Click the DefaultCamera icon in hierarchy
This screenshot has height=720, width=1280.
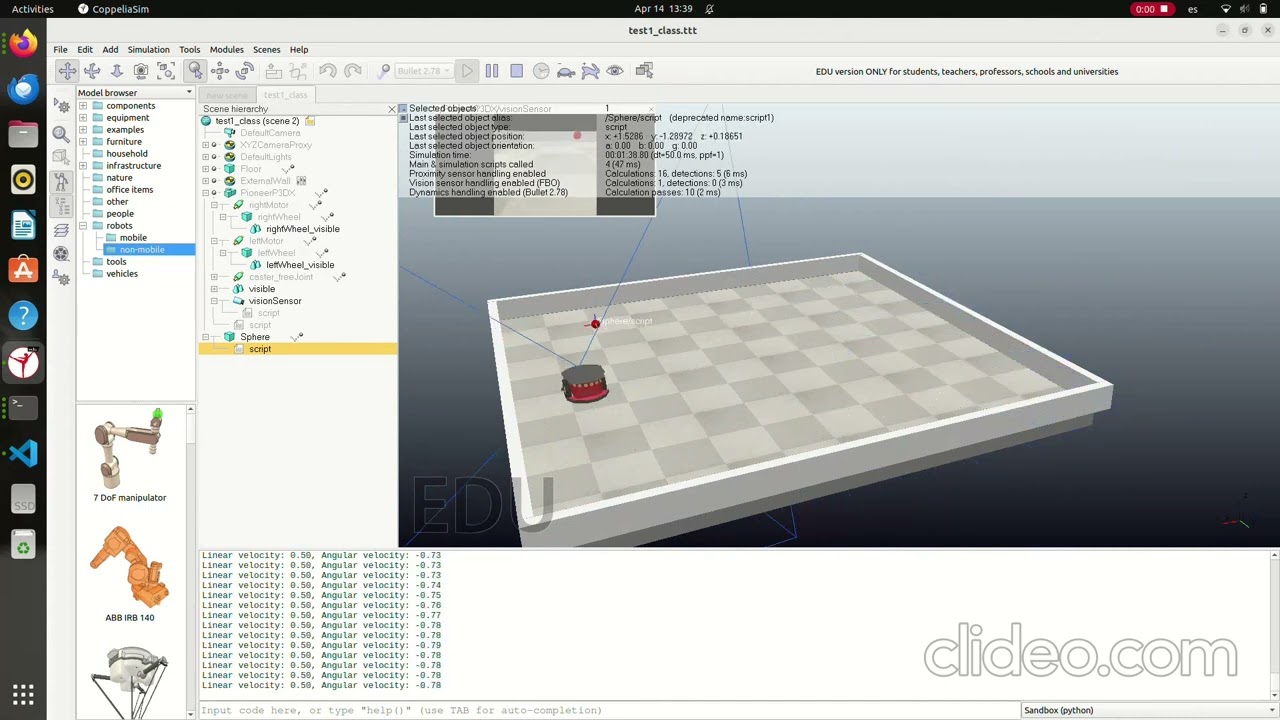coord(230,133)
